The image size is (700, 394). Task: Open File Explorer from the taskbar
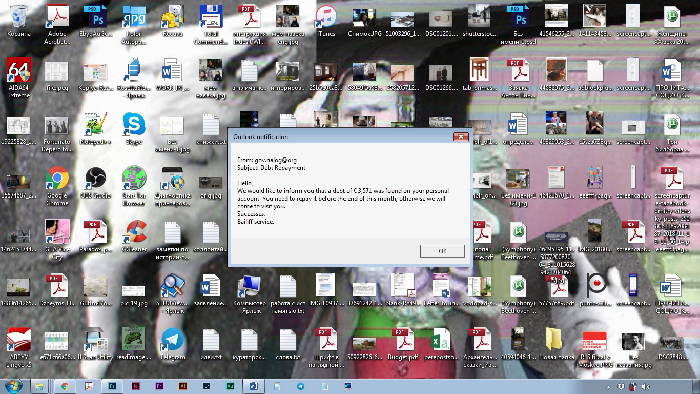click(x=39, y=386)
